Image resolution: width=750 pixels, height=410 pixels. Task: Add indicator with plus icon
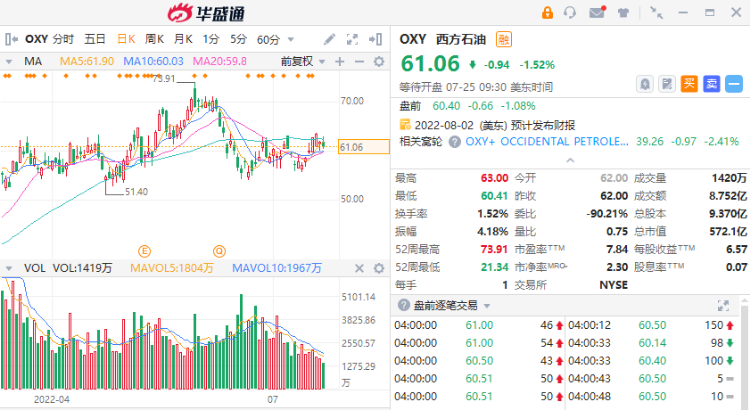click(x=340, y=61)
